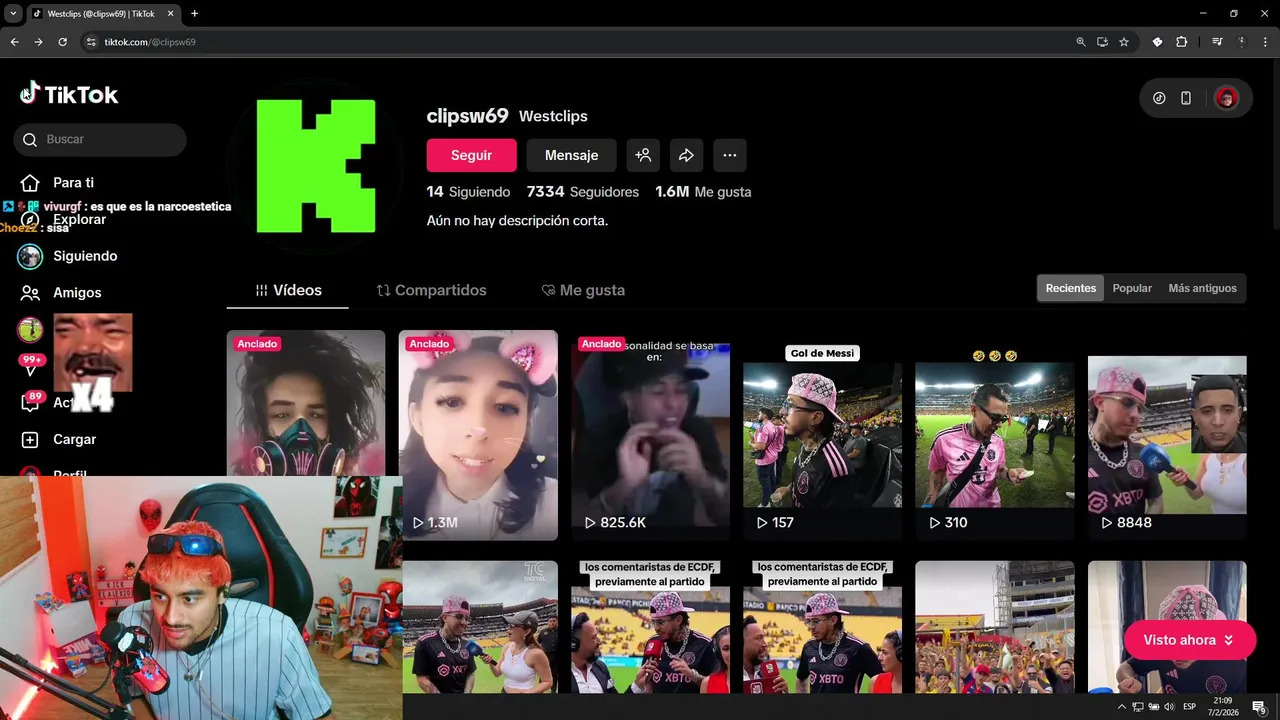
Task: Sort videos by Recientes
Action: coord(1070,288)
